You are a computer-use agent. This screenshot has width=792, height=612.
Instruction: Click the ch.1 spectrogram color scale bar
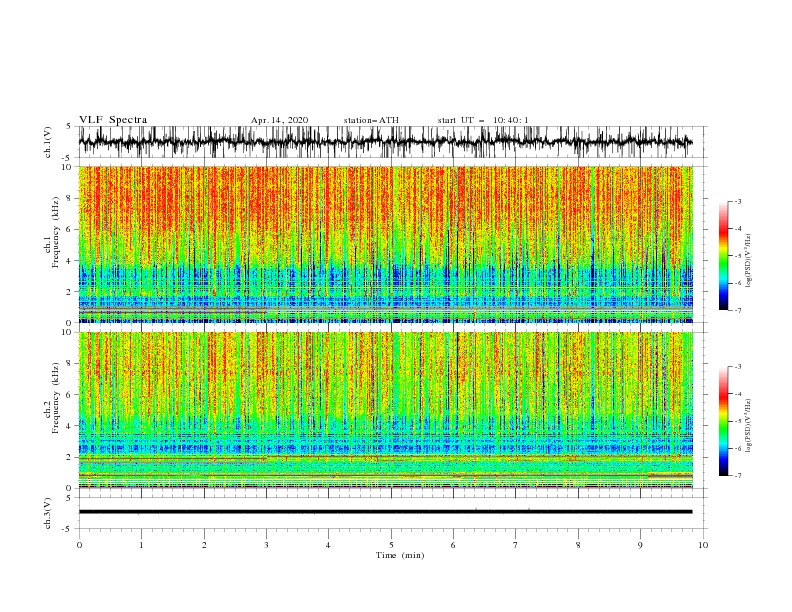(723, 256)
